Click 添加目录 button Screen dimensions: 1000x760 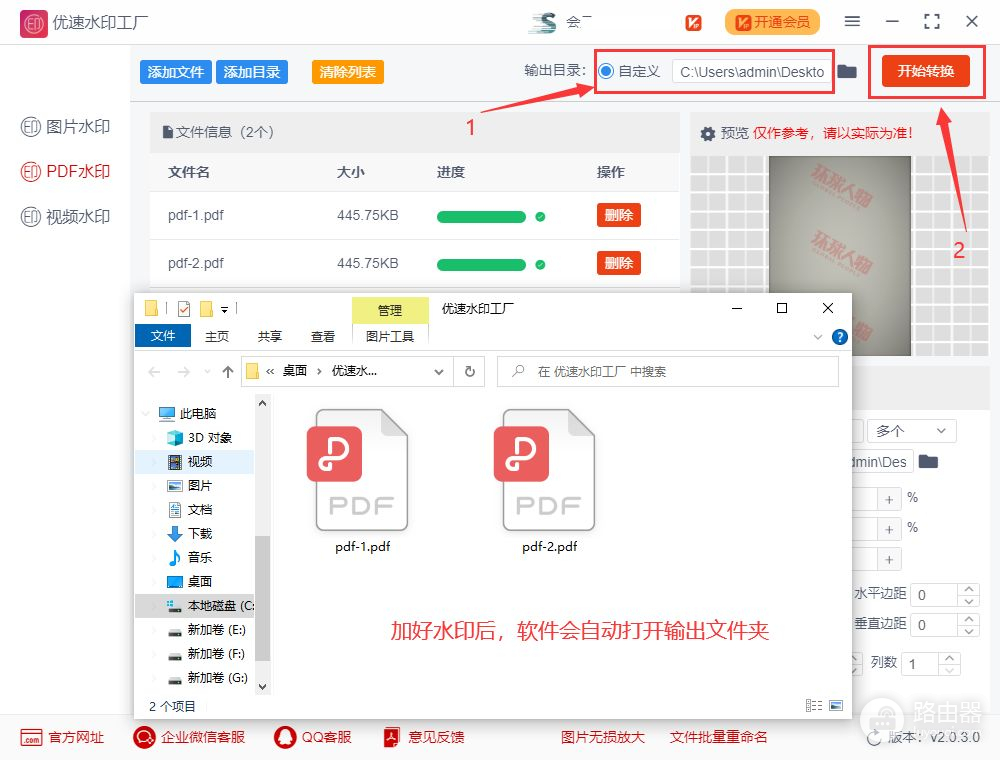(x=252, y=72)
